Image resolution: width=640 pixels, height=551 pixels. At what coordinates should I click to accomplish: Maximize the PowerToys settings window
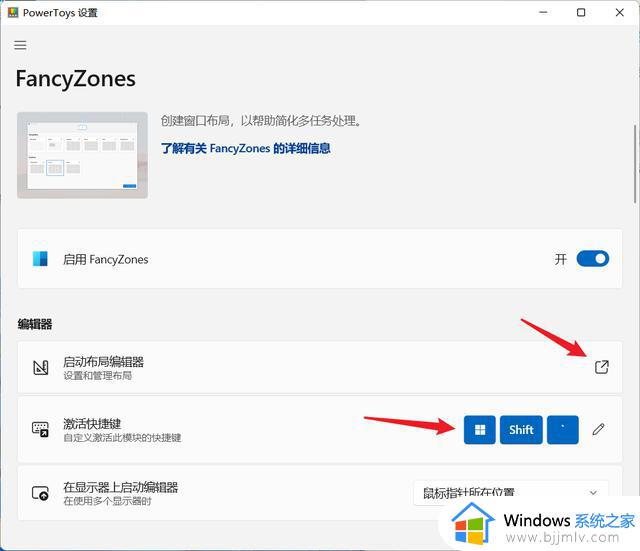point(581,13)
